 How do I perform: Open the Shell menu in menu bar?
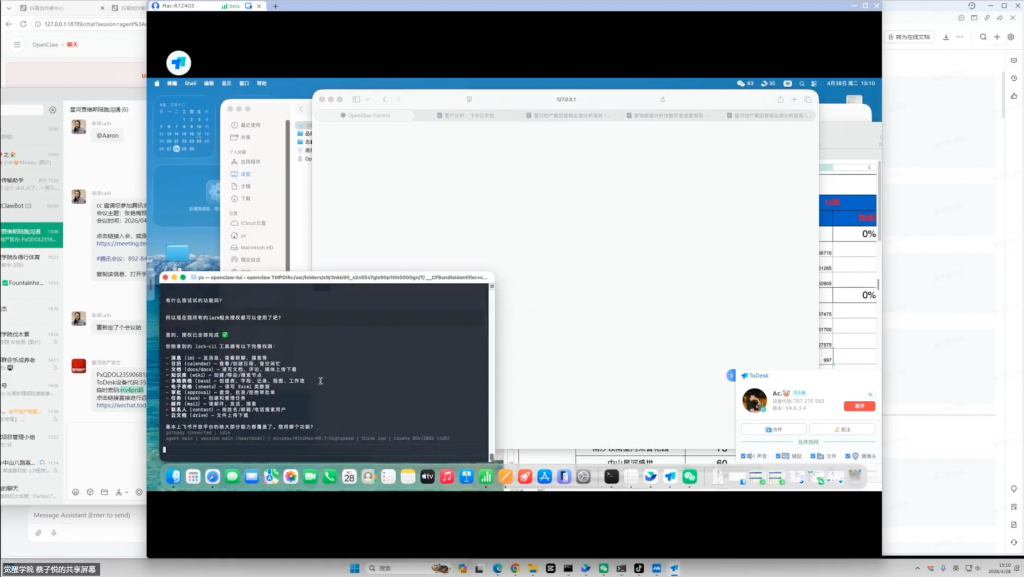coord(190,84)
